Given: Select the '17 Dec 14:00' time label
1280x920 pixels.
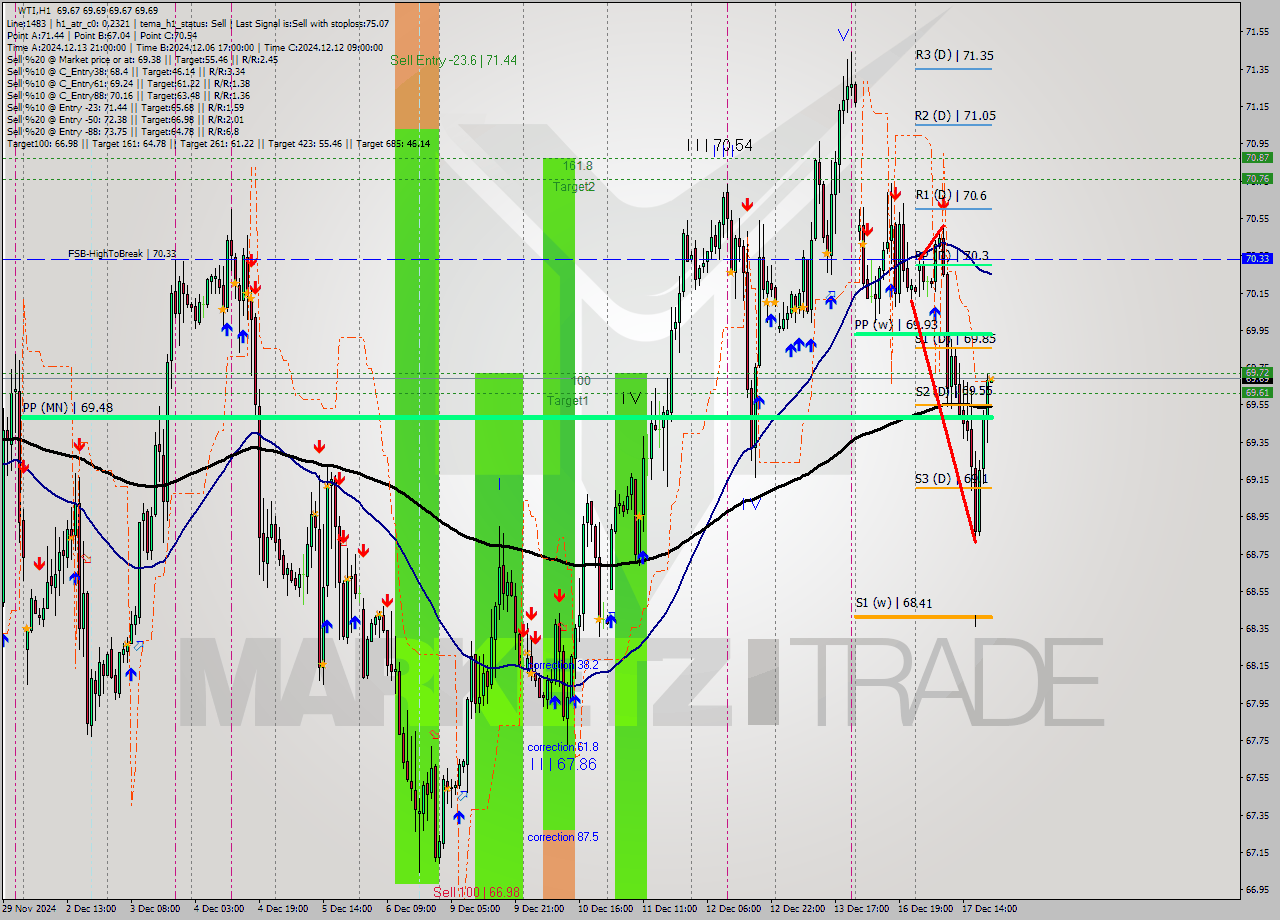Looking at the screenshot, I should point(989,909).
